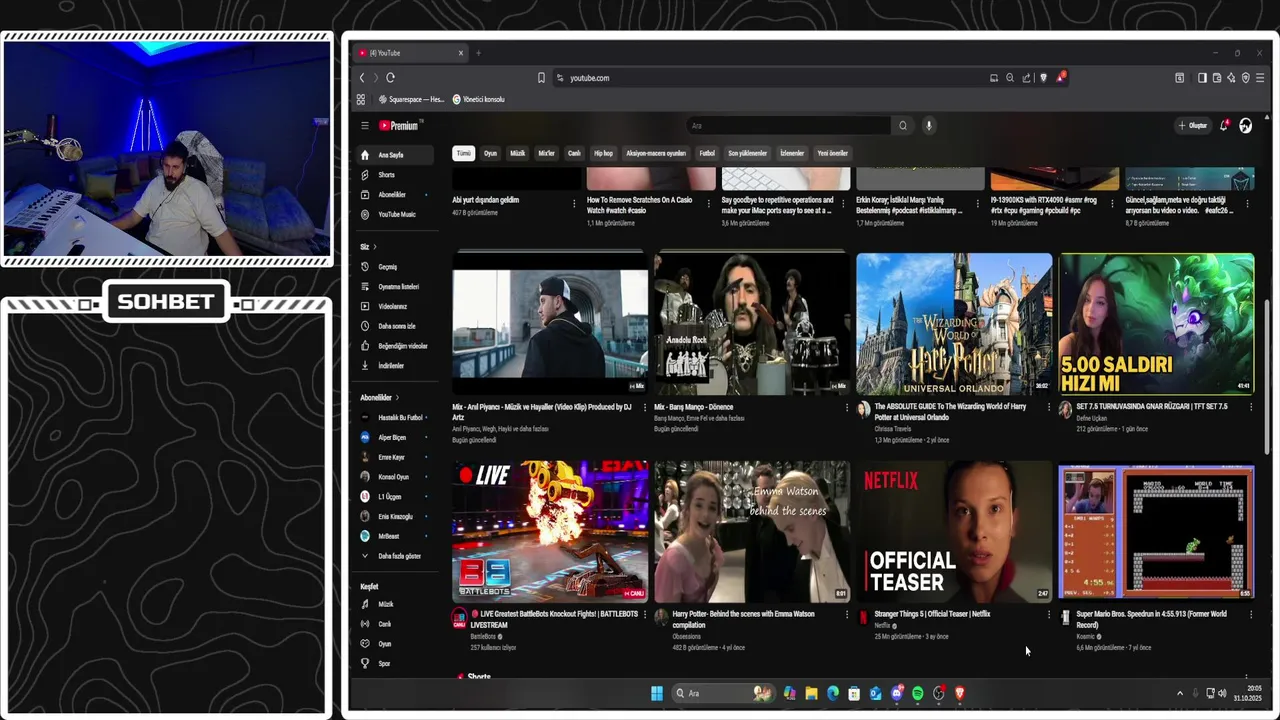The height and width of the screenshot is (720, 1280).
Task: Open the account avatar menu
Action: pos(1245,126)
